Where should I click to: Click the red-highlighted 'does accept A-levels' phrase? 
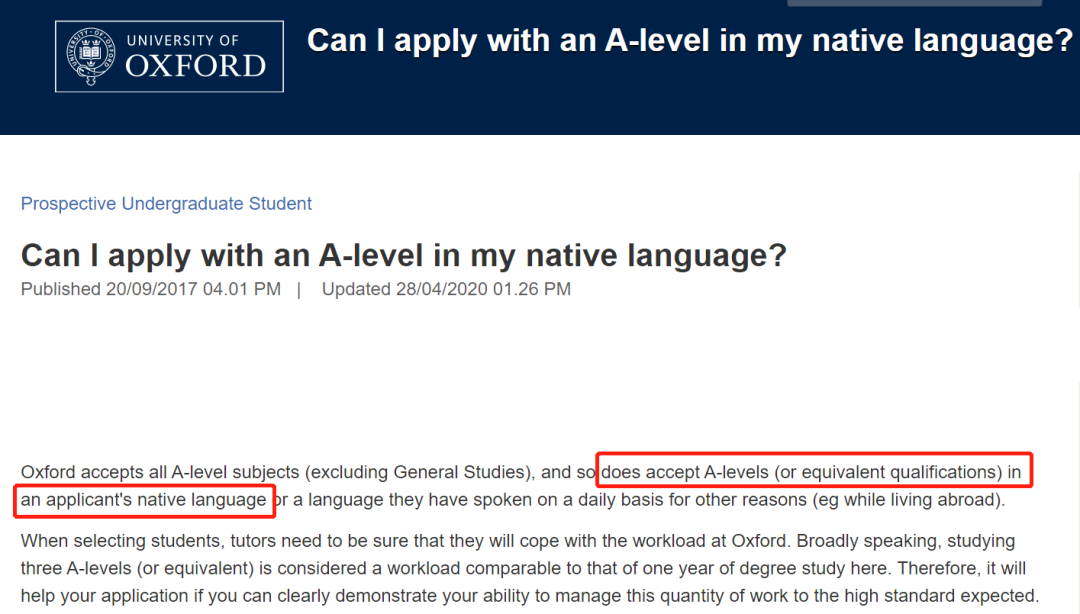coord(813,471)
